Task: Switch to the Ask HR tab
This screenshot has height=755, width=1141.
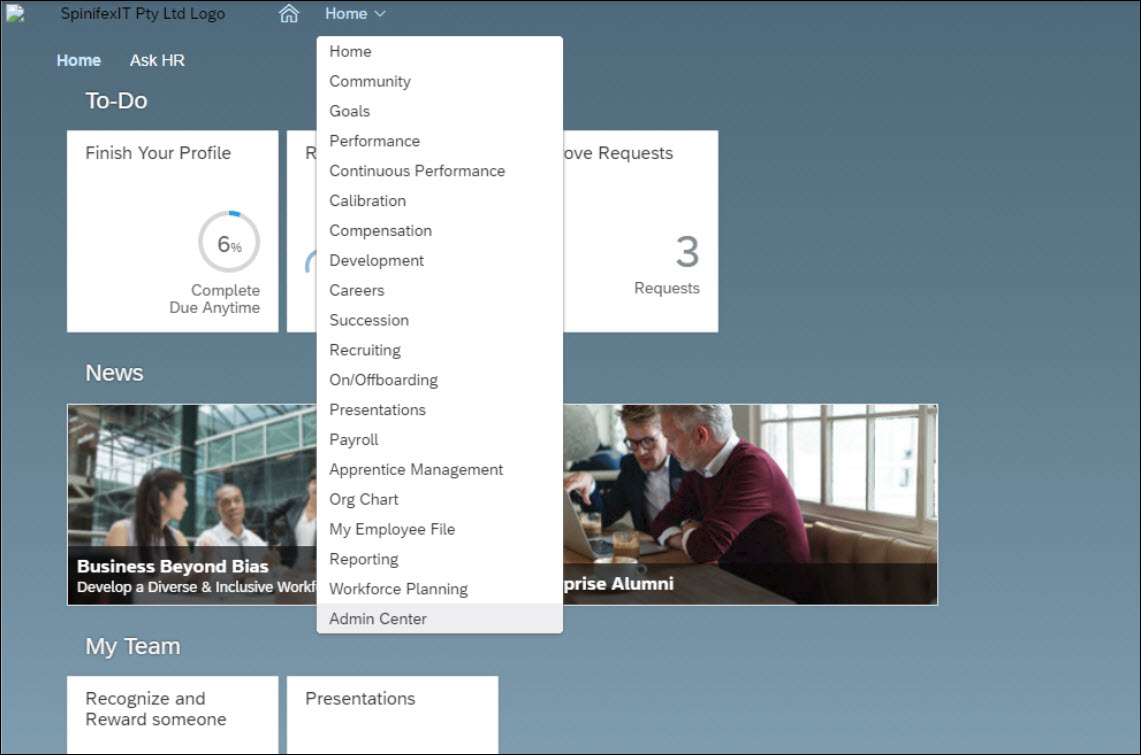Action: (157, 60)
